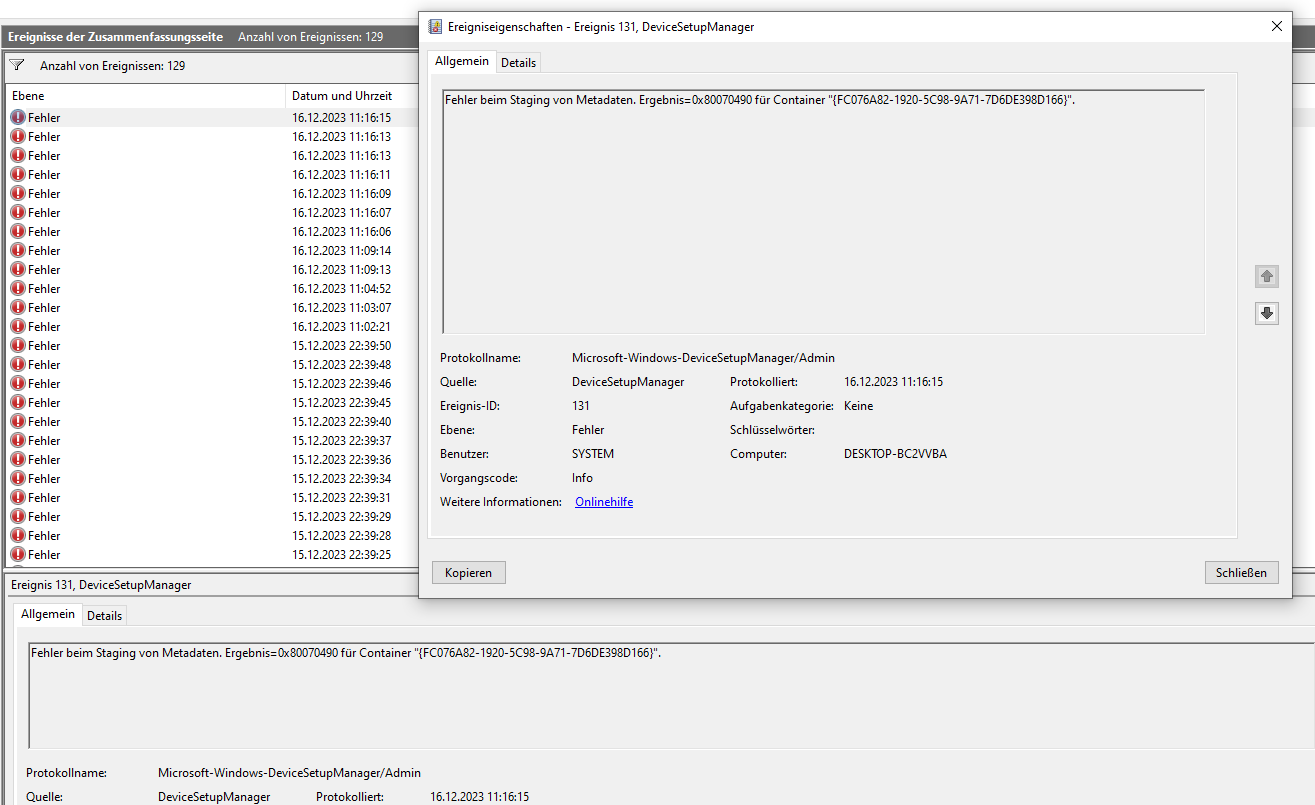Click error icon of row 15.12.2023 22:39:50
1315x805 pixels.
pos(18,345)
